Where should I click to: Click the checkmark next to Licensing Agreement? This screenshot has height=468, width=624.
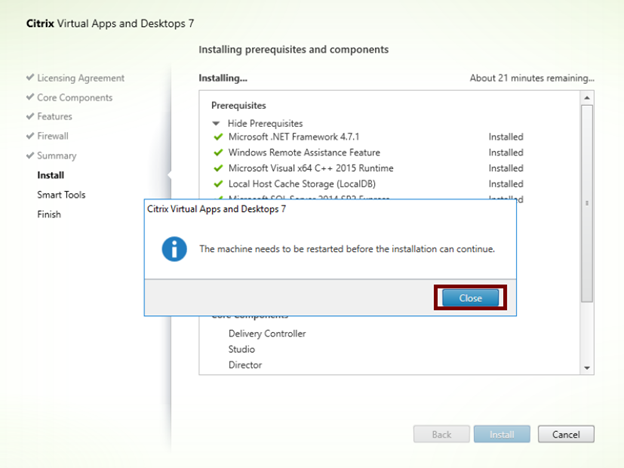(x=30, y=77)
